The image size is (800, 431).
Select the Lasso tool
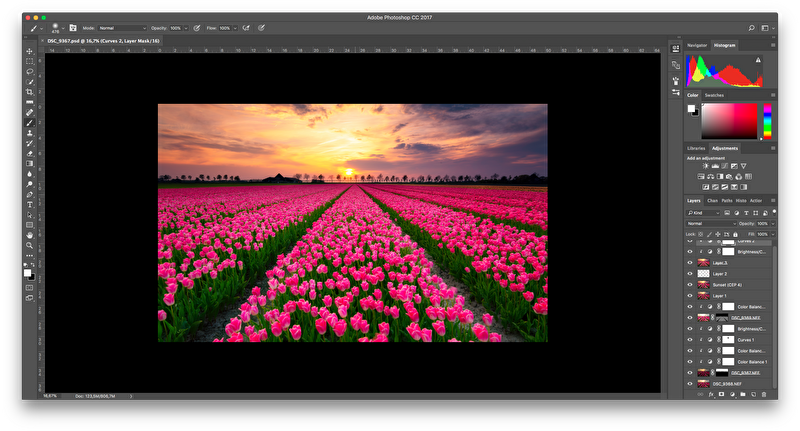point(30,71)
